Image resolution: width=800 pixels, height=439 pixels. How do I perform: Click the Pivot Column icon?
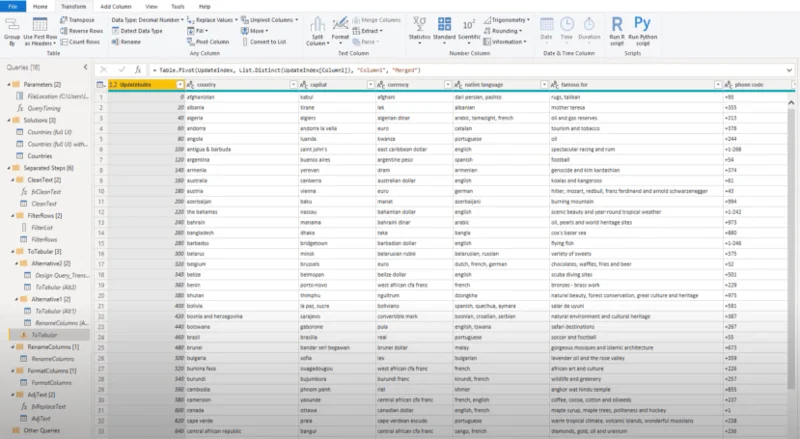click(x=191, y=42)
